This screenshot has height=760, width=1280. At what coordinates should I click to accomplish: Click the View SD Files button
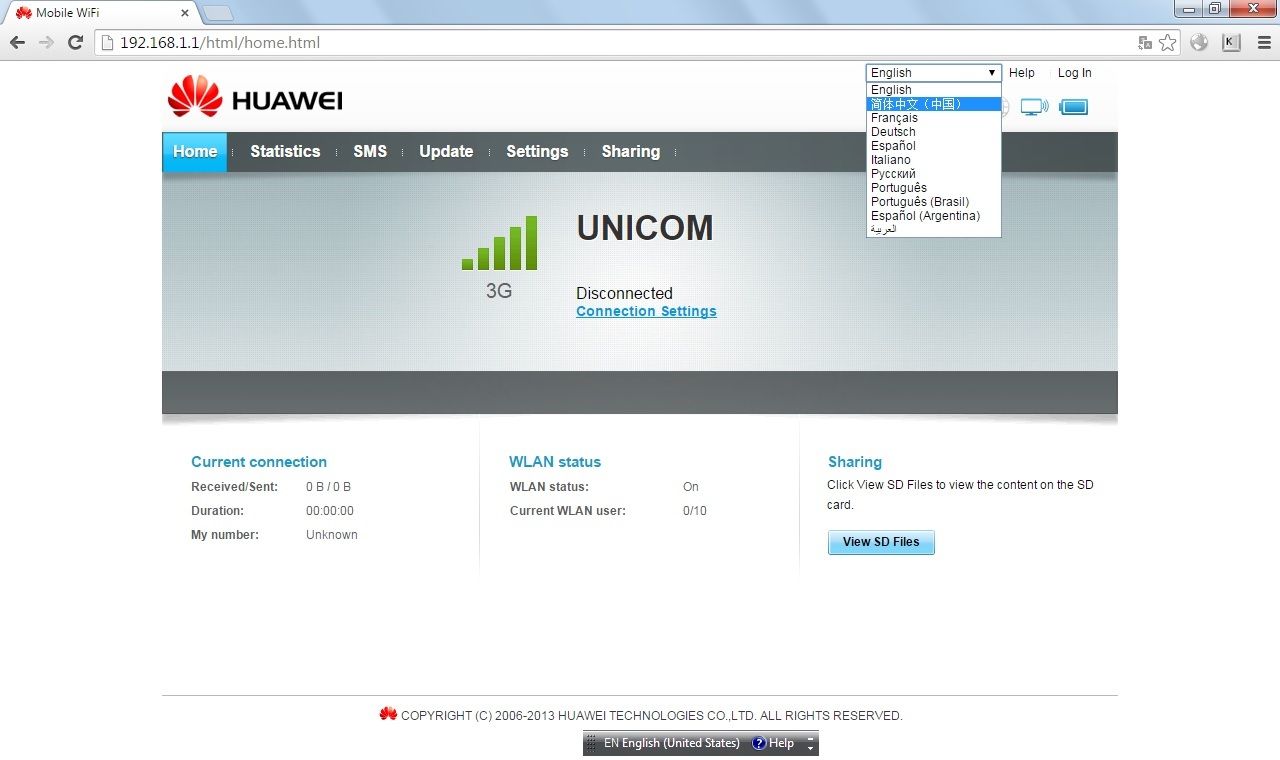click(x=881, y=542)
